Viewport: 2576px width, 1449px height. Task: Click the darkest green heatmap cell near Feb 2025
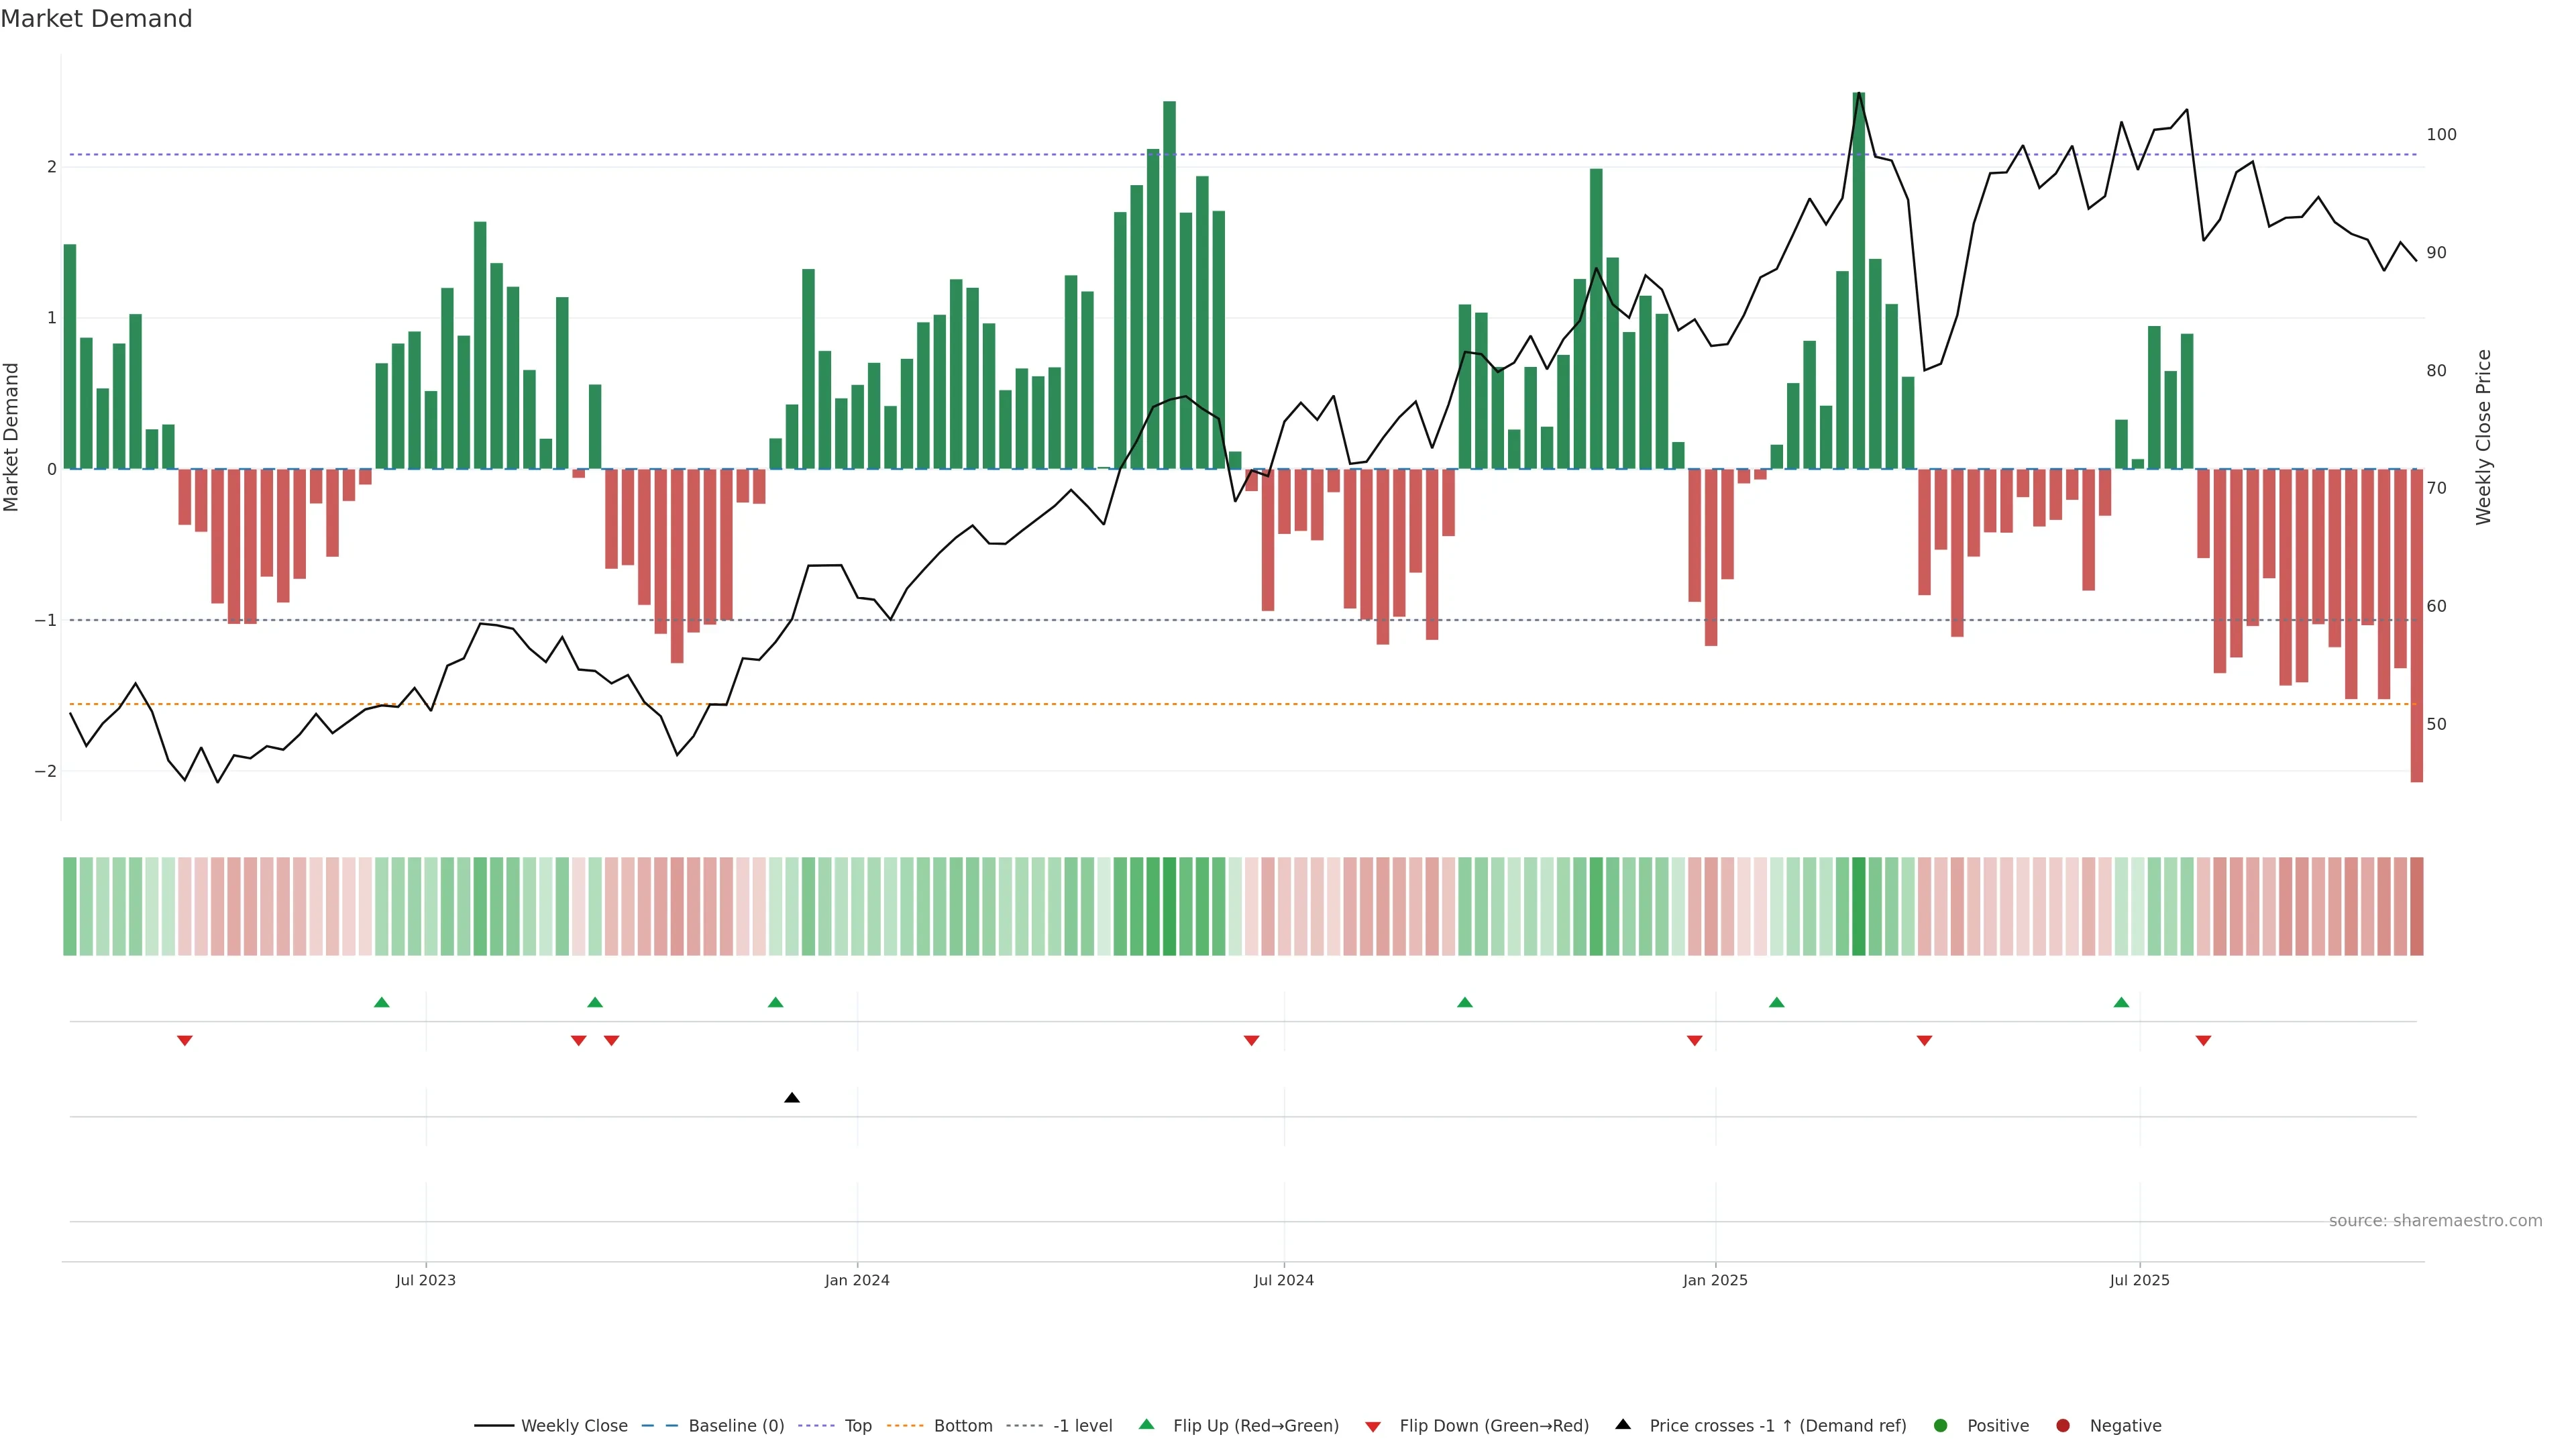1859,906
